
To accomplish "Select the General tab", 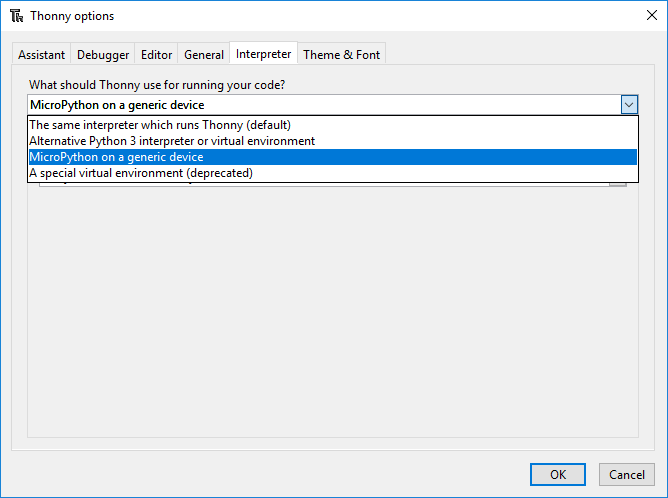I will pos(204,55).
